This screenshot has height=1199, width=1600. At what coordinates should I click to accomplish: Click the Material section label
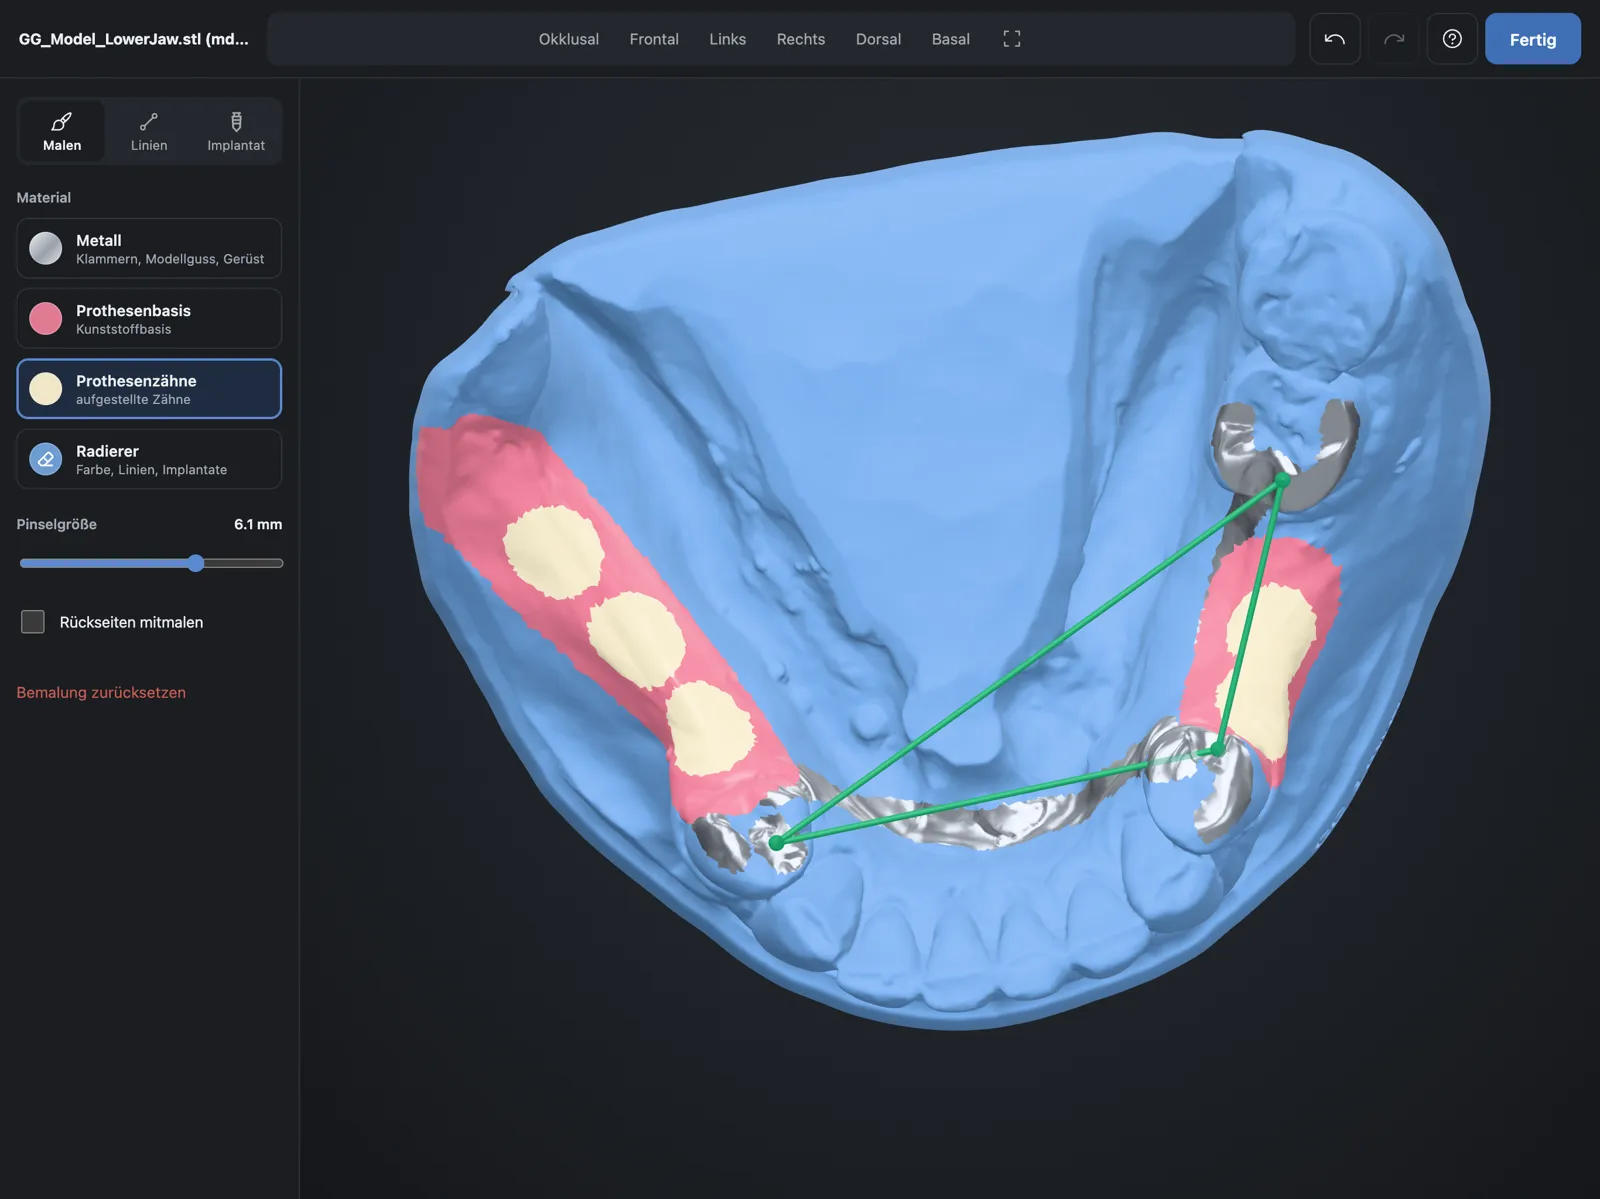44,197
